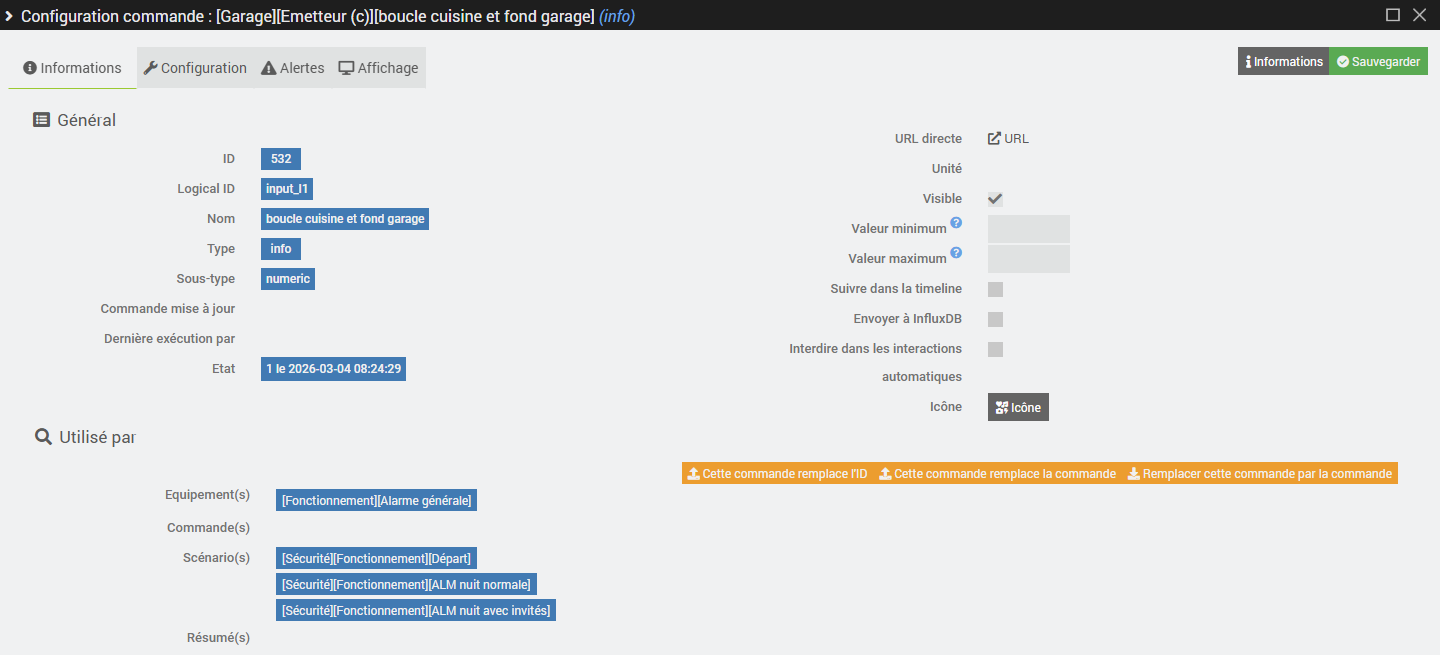
Task: Click Cette commande remplace l'ID button
Action: [777, 474]
